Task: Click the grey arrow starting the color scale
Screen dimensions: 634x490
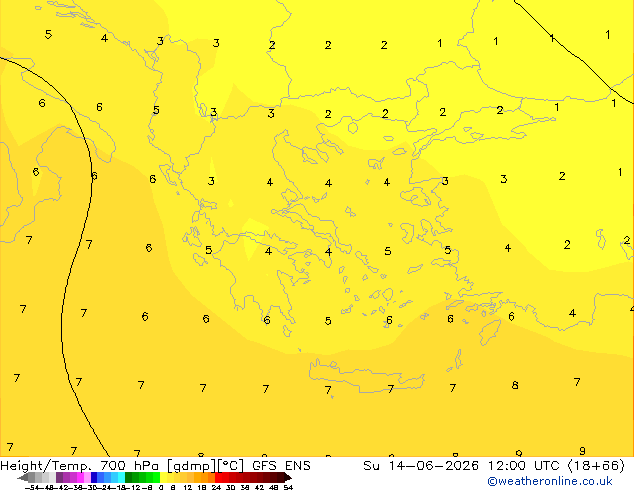Action: [23, 477]
